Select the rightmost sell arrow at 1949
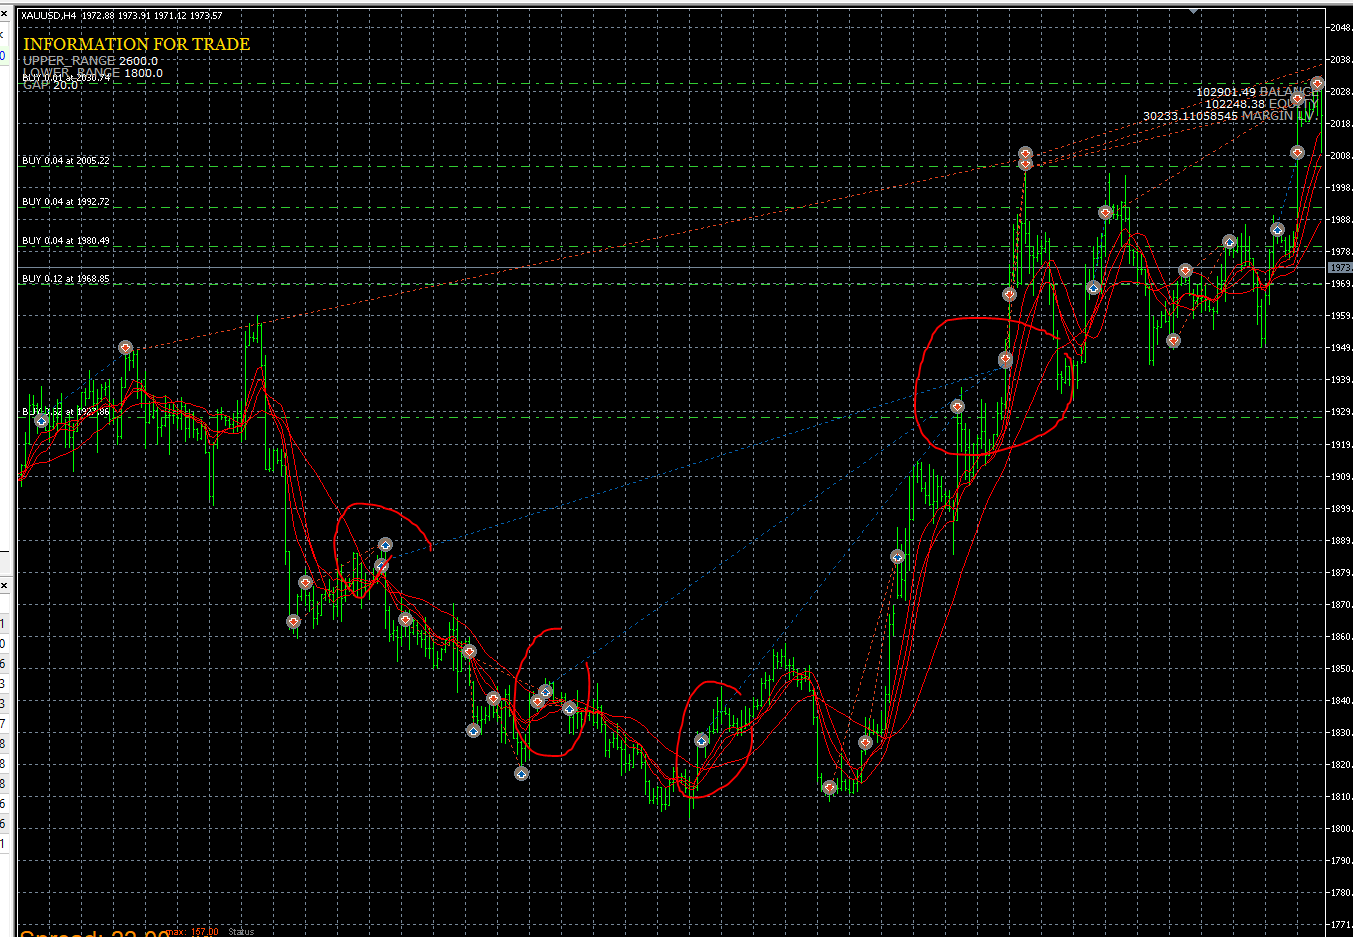The image size is (1353, 937). [x=1173, y=341]
